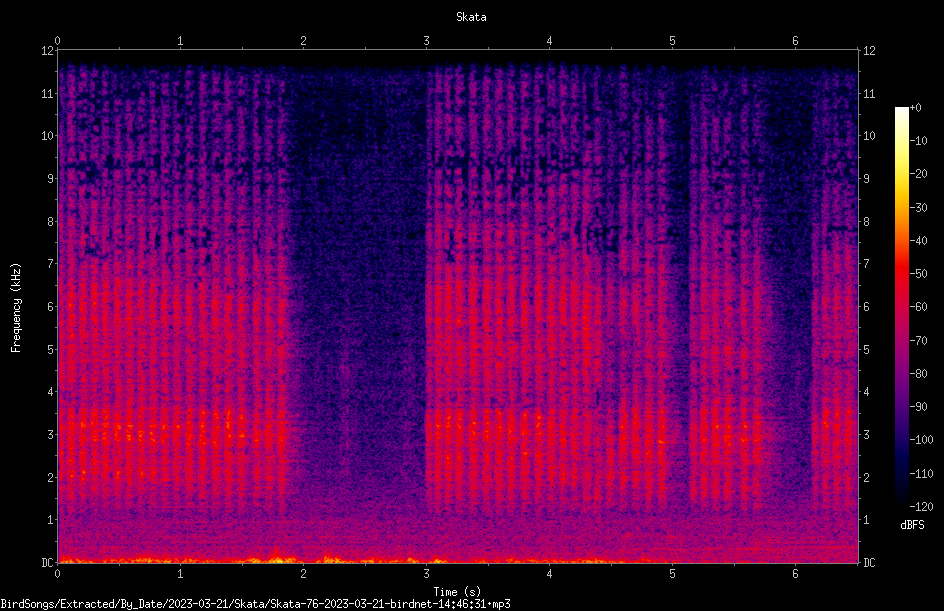Click the -50 label on color scale

(919, 273)
